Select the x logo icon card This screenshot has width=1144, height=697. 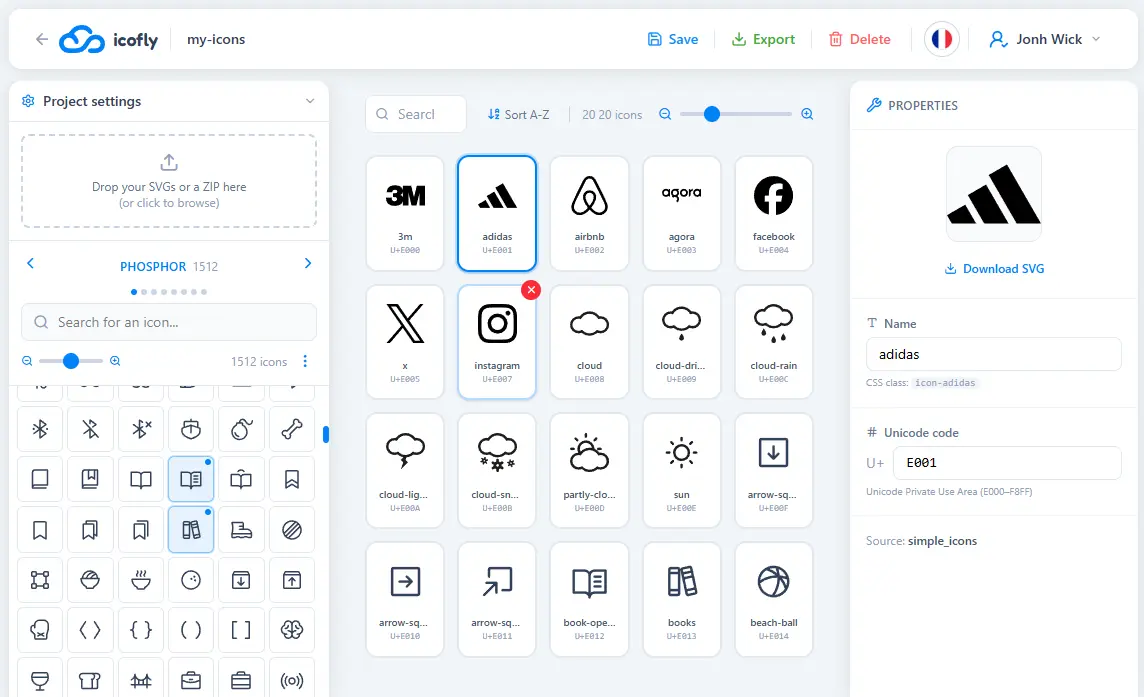point(405,342)
